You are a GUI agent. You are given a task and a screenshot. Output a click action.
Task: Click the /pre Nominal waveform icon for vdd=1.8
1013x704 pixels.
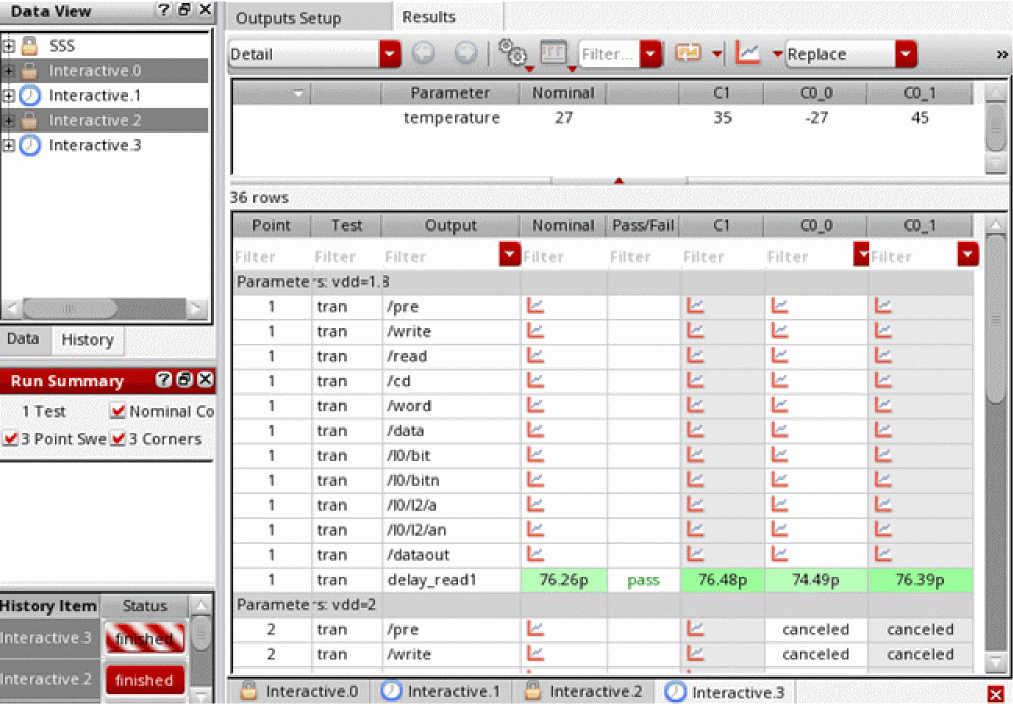(x=535, y=306)
